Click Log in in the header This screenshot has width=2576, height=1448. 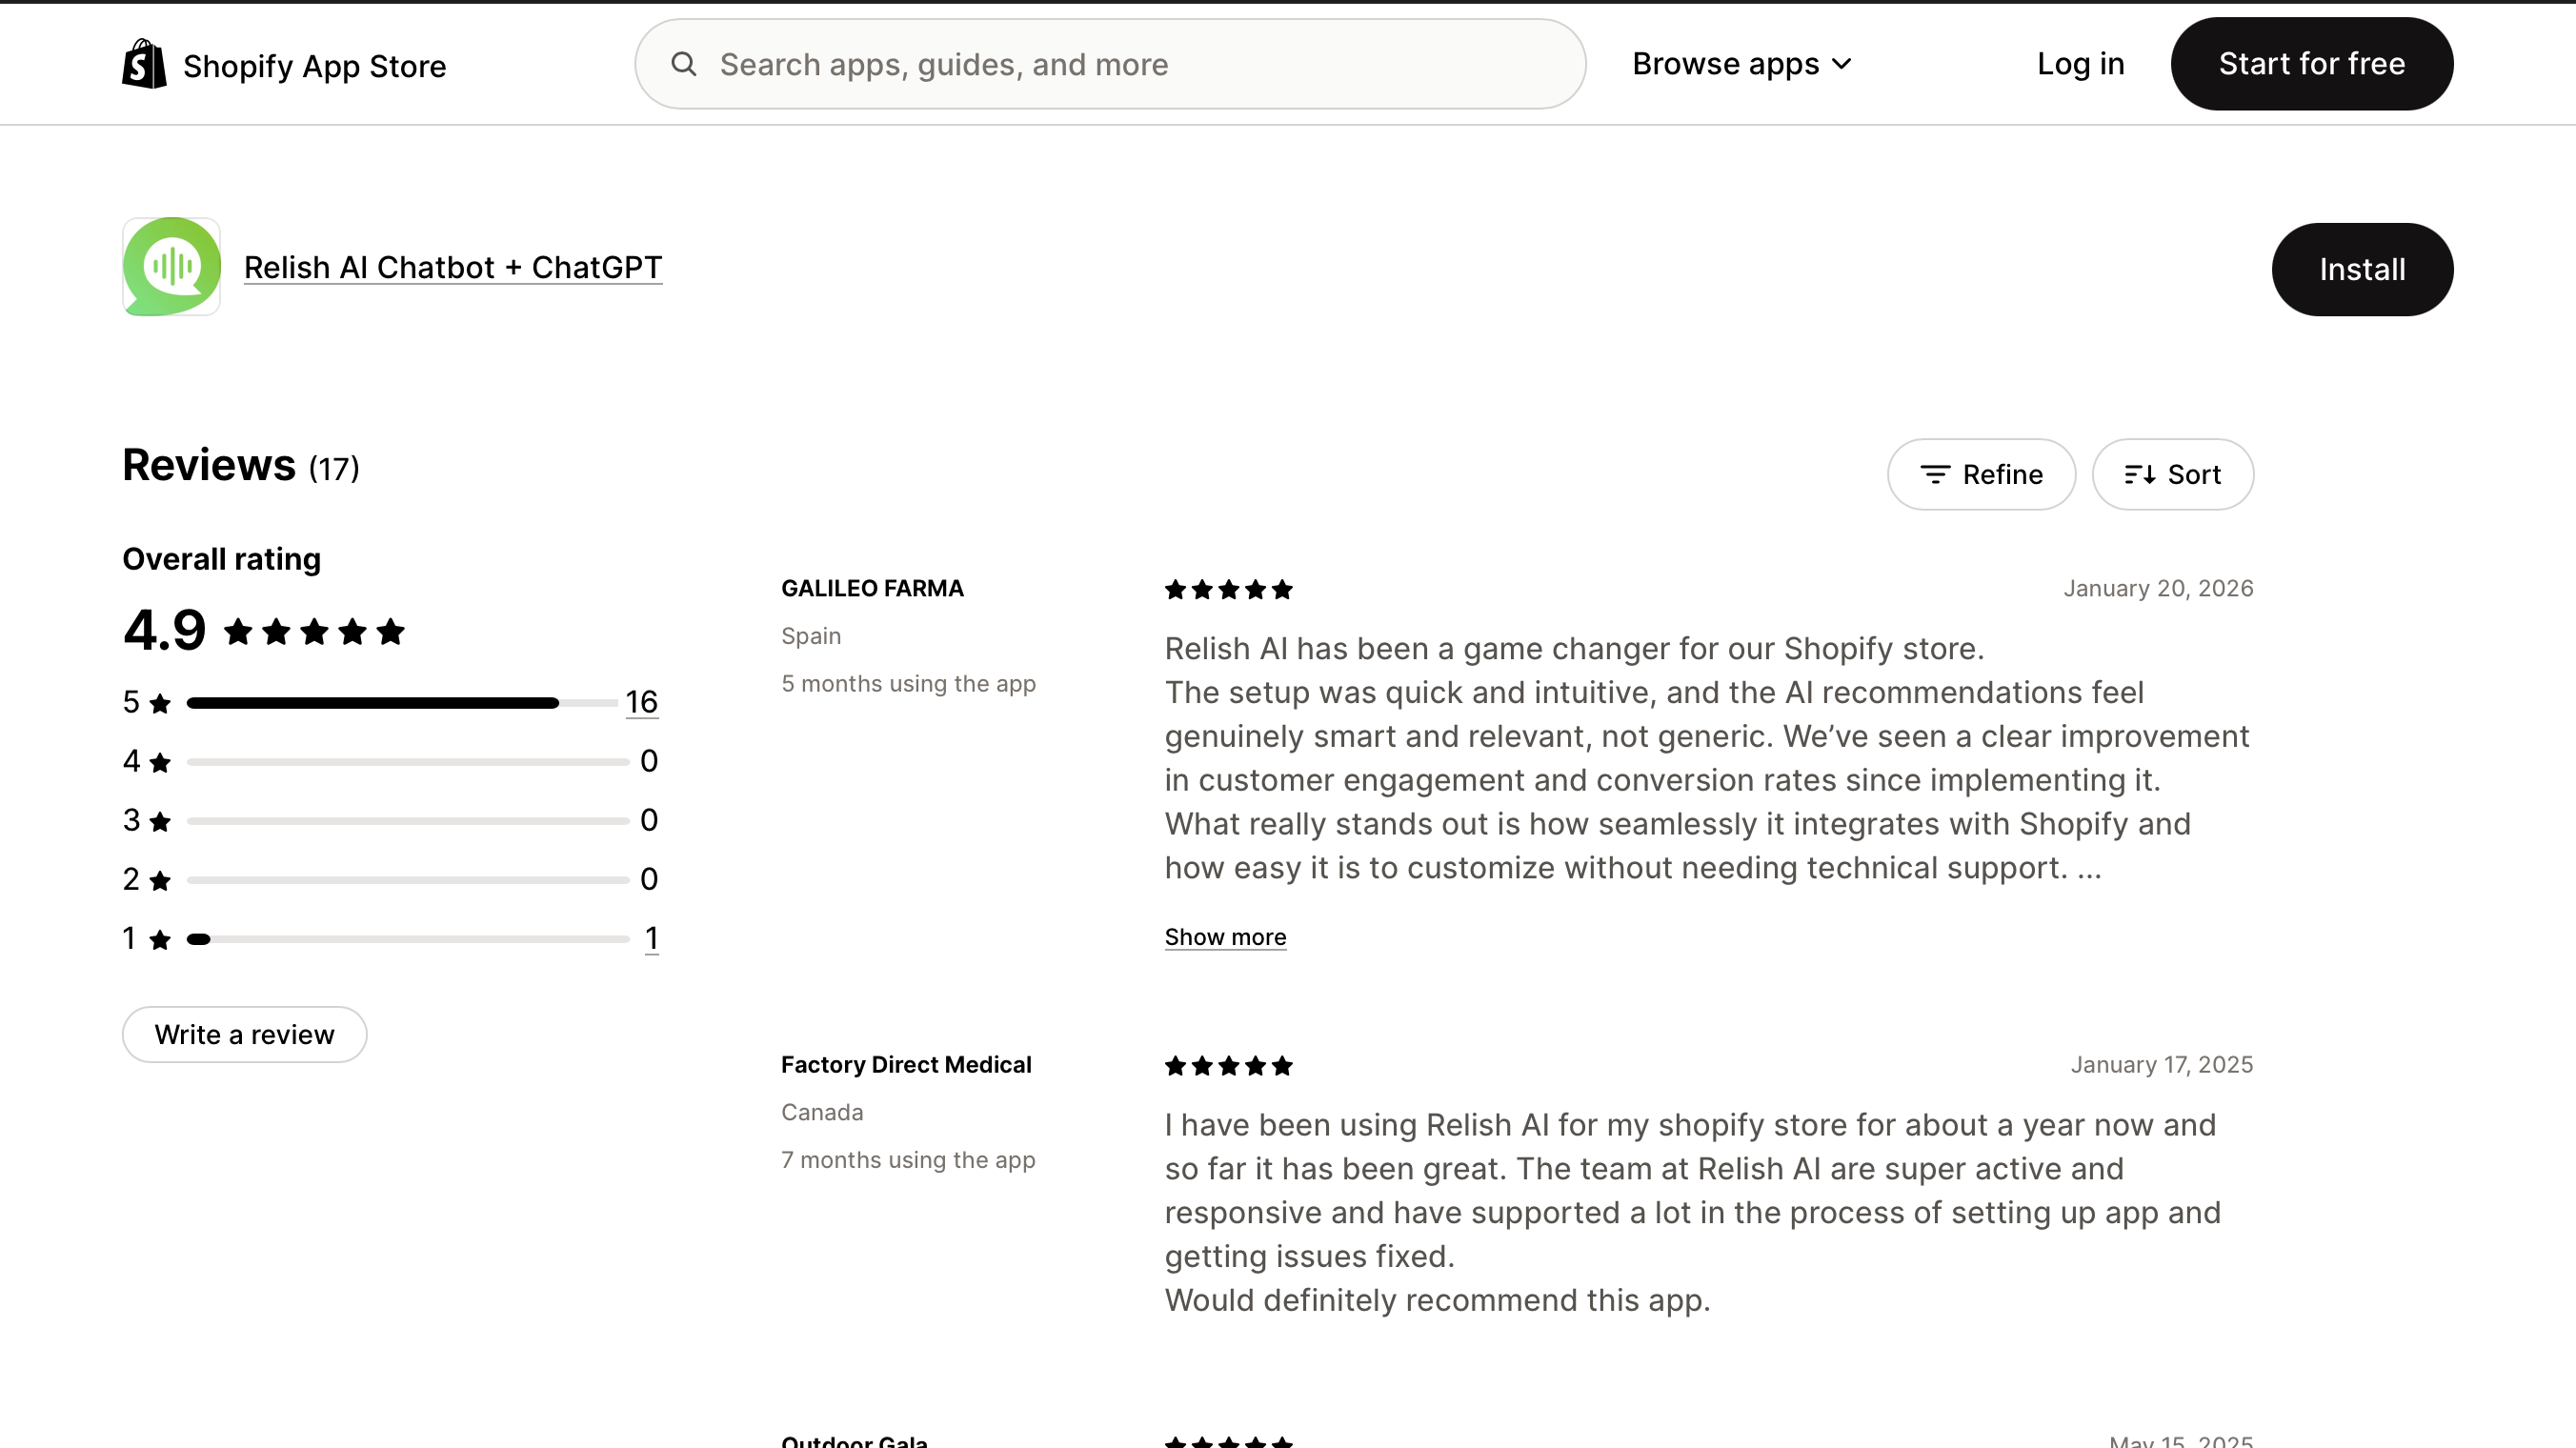[x=2080, y=64]
